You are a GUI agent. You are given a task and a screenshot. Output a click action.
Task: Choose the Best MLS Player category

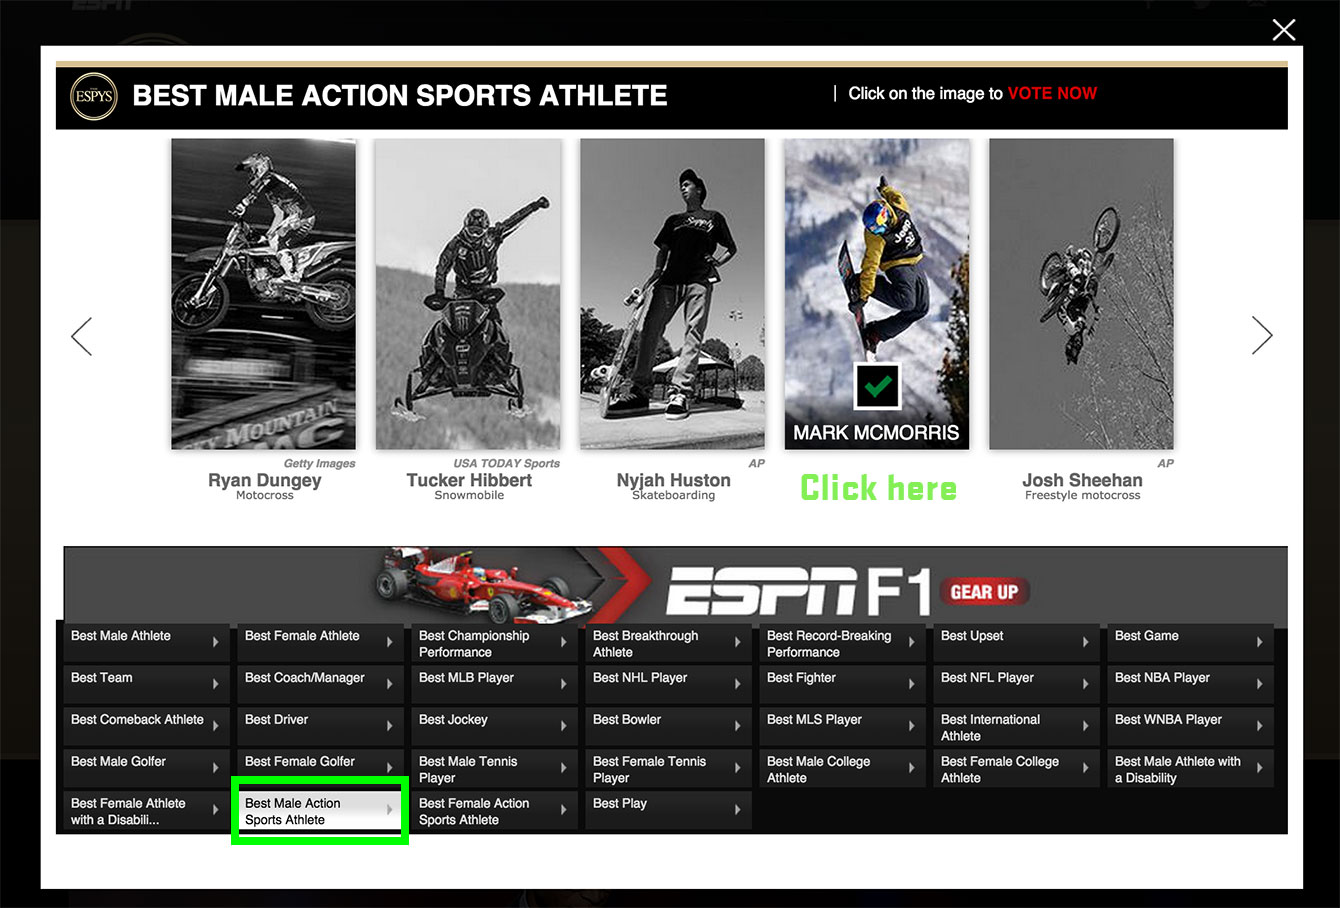(842, 726)
